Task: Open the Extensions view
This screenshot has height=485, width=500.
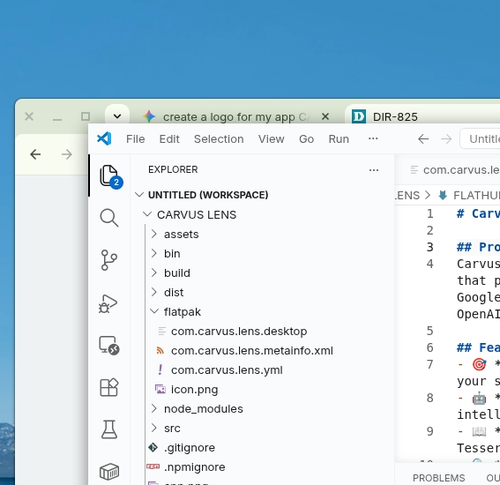Action: pos(109,387)
